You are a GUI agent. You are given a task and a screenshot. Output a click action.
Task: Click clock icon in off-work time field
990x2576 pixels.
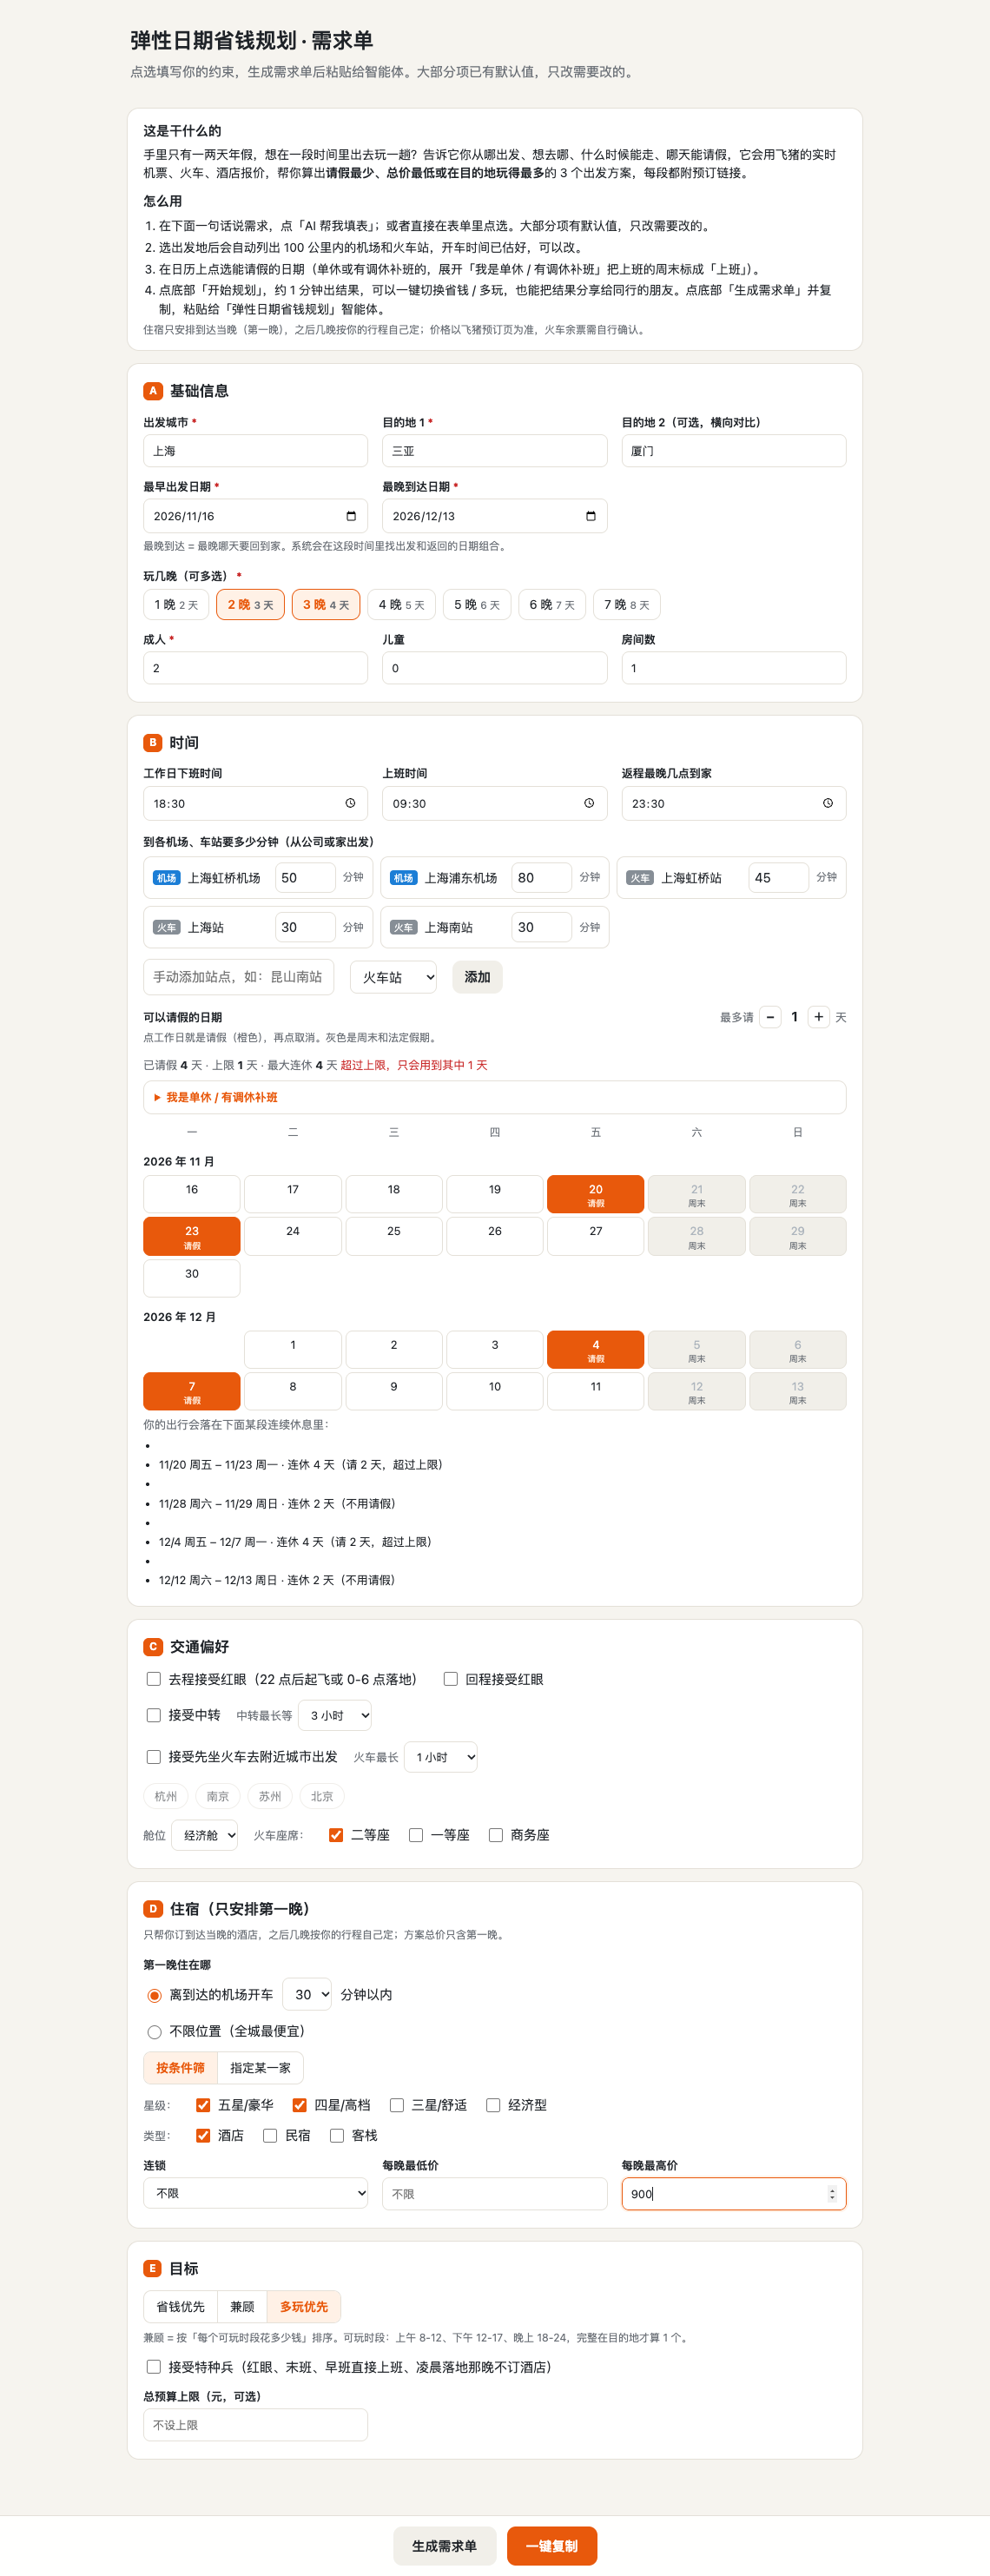point(350,803)
